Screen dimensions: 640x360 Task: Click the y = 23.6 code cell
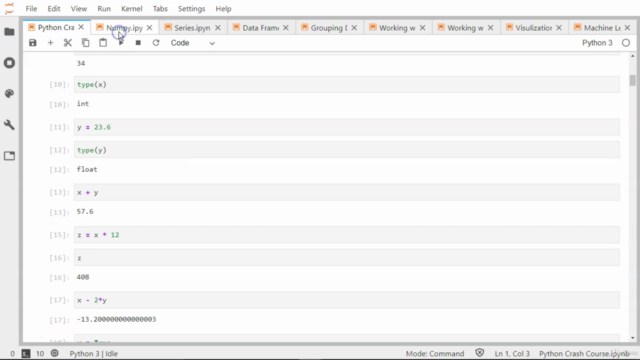(347, 127)
